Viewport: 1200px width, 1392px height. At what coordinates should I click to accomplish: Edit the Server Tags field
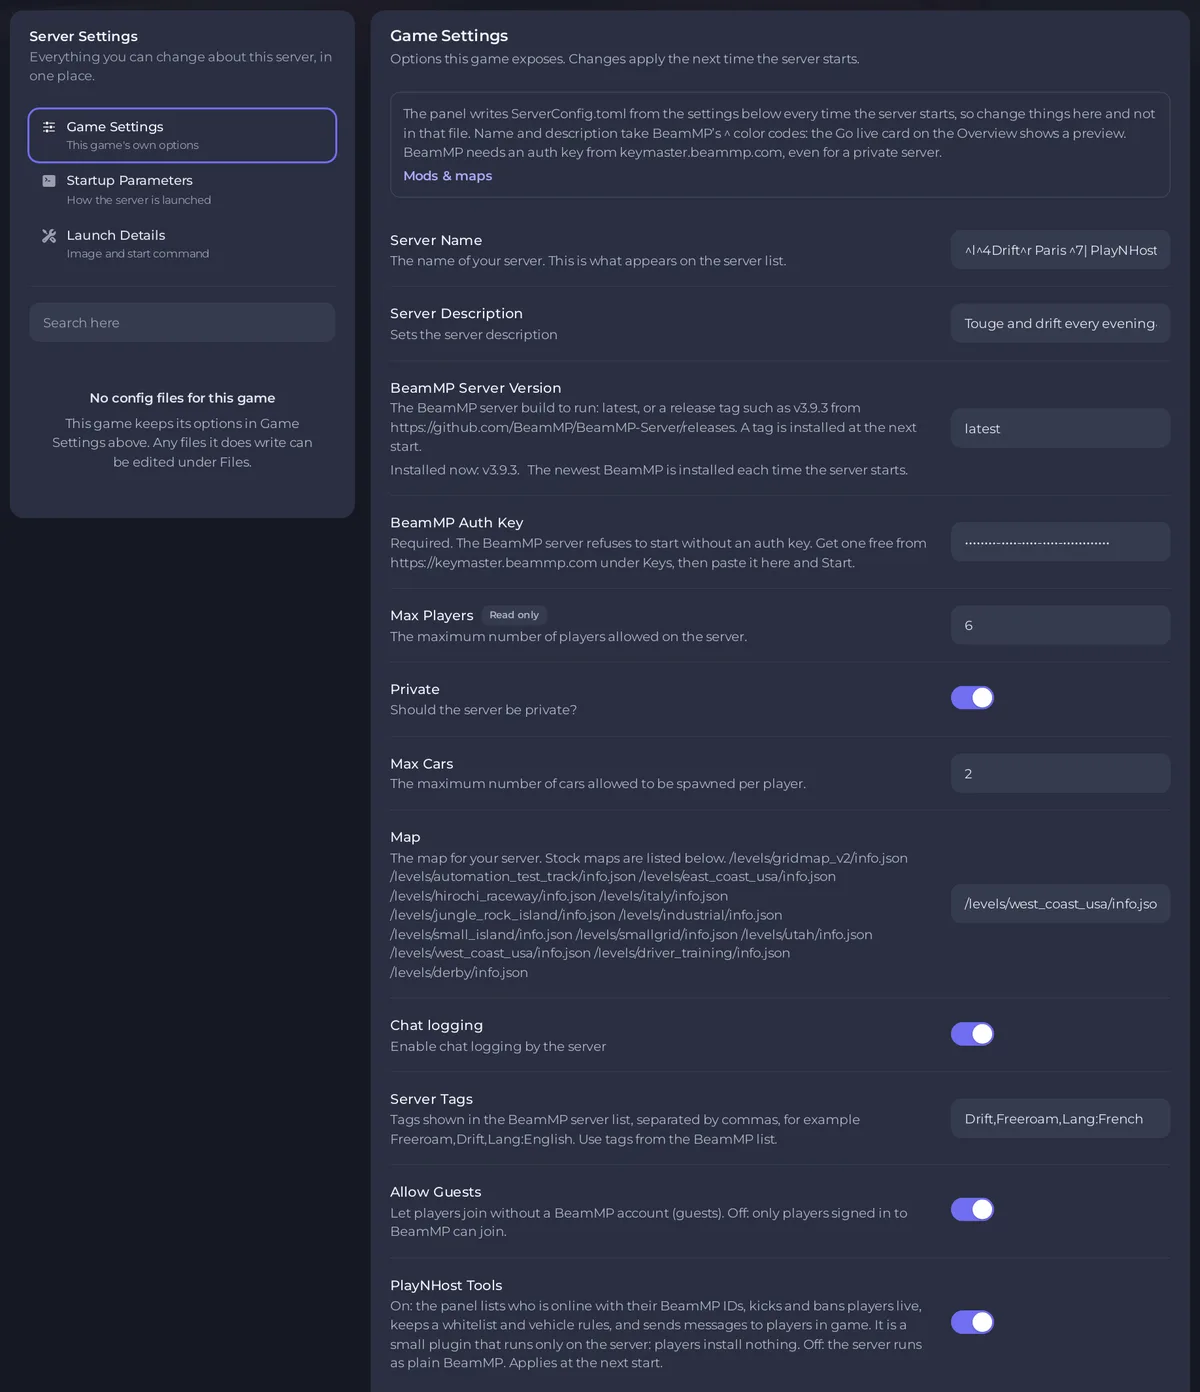1060,1118
